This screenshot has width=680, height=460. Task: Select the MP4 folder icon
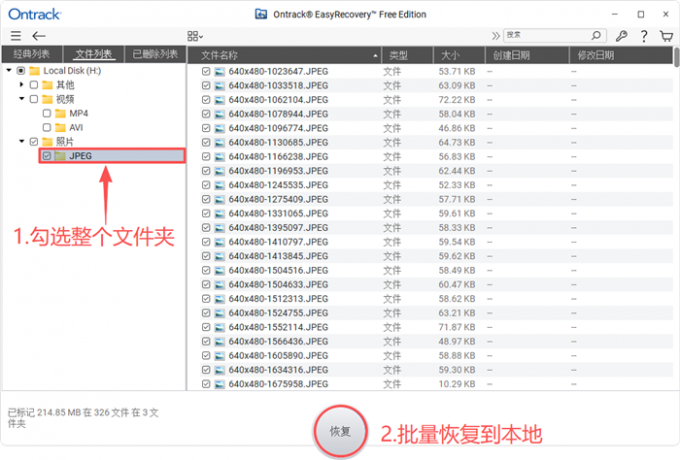tap(60, 113)
